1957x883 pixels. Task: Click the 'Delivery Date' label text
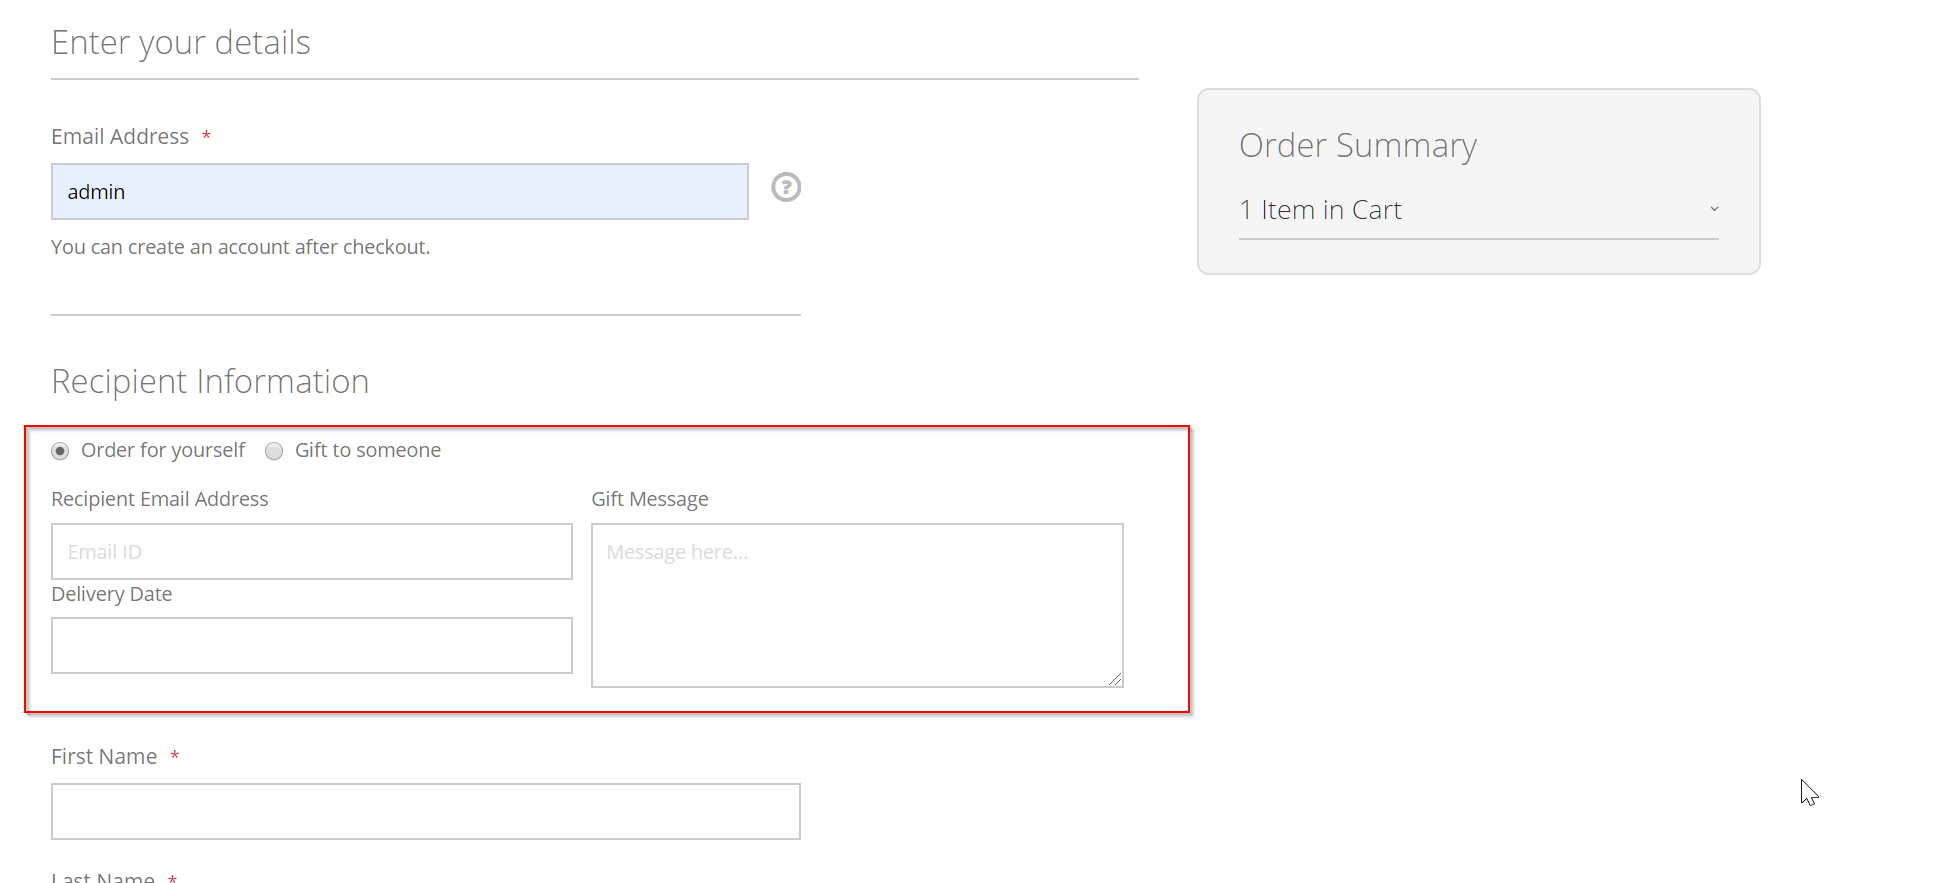[x=112, y=594]
